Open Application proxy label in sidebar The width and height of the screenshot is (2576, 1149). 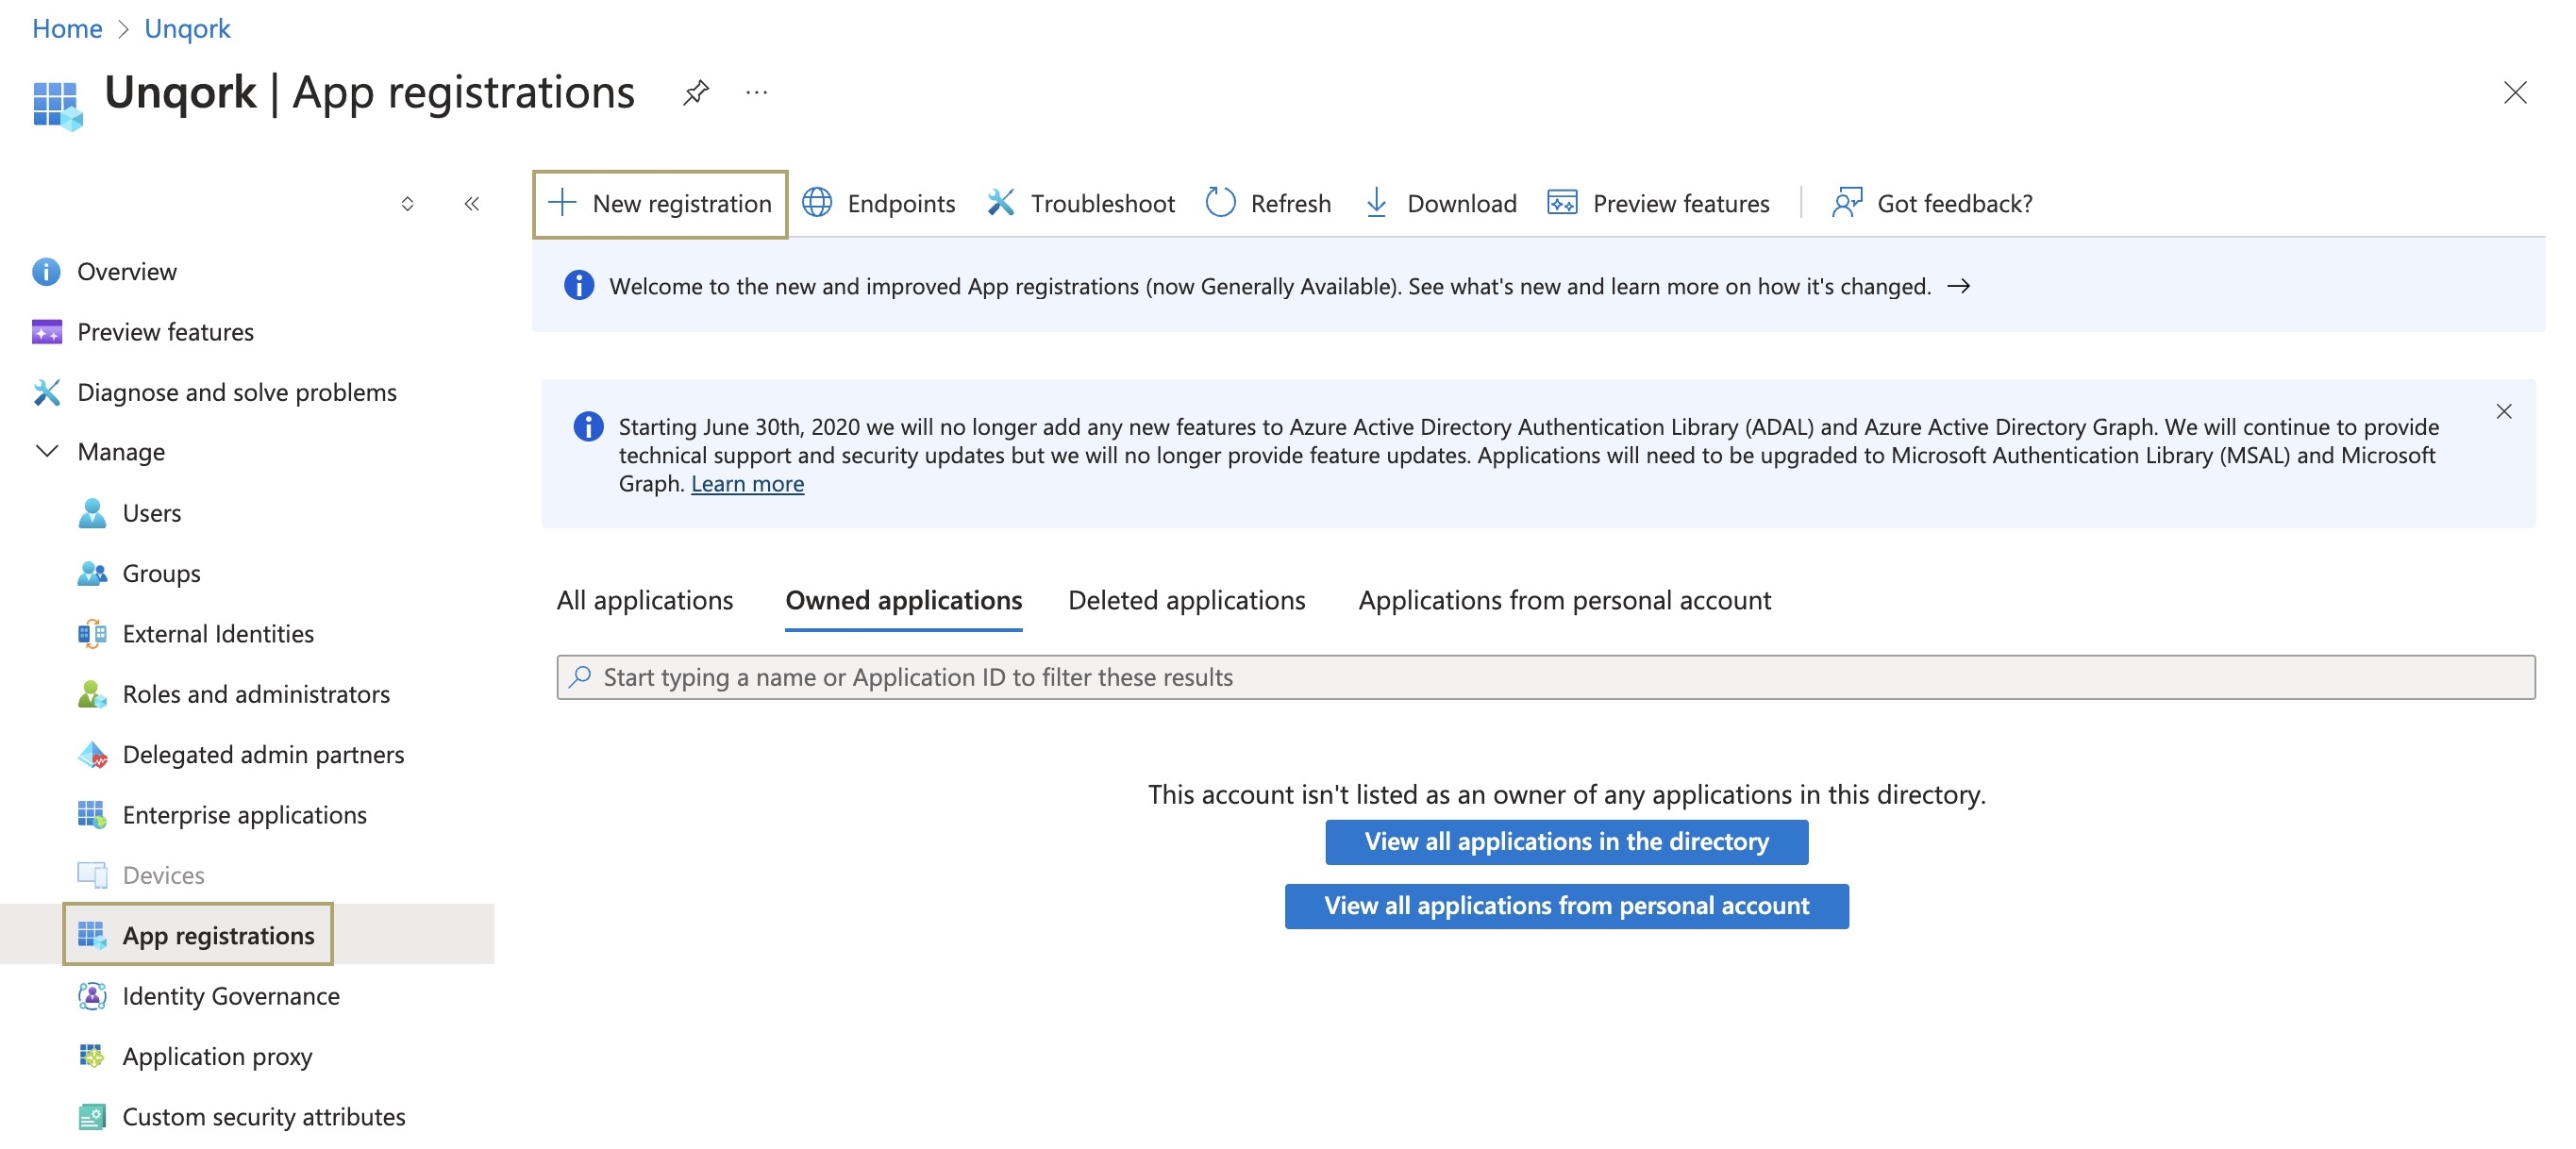(x=217, y=1057)
